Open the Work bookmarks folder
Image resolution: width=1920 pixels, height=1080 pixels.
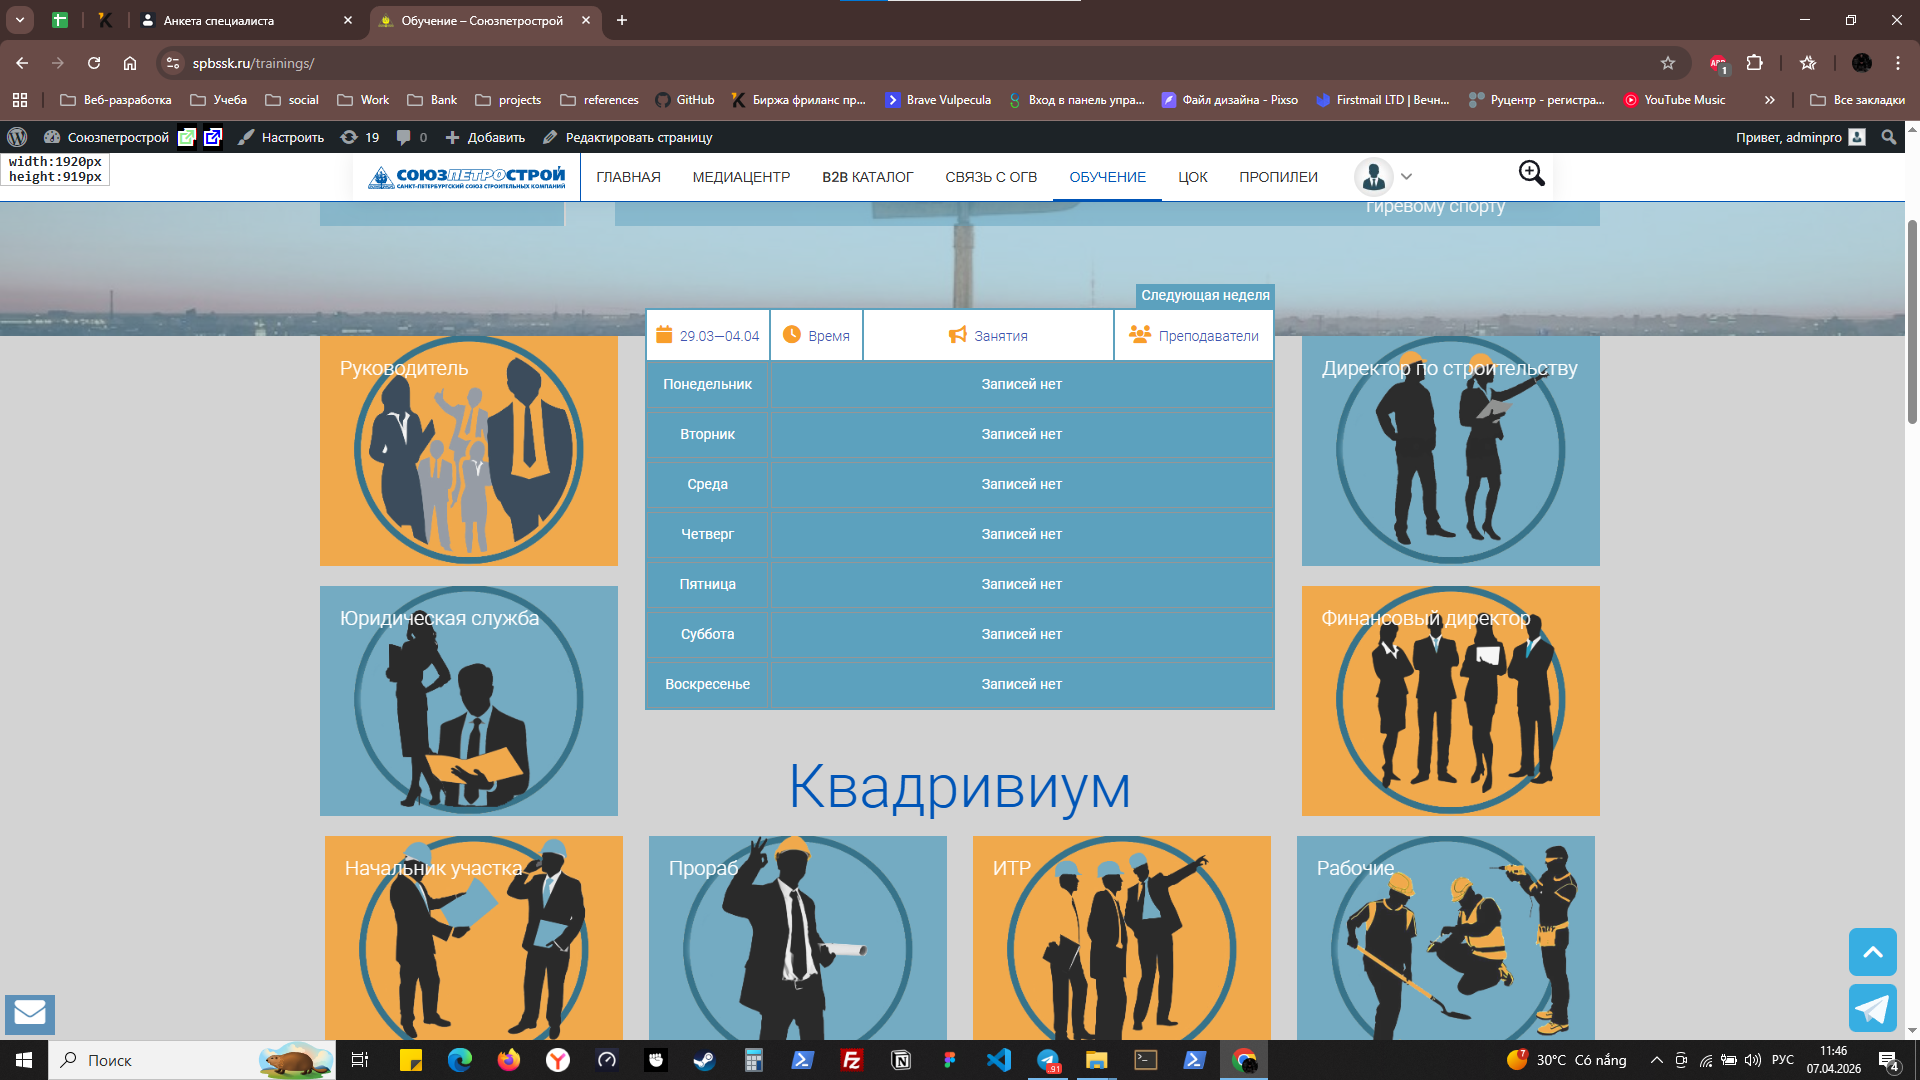pos(363,100)
